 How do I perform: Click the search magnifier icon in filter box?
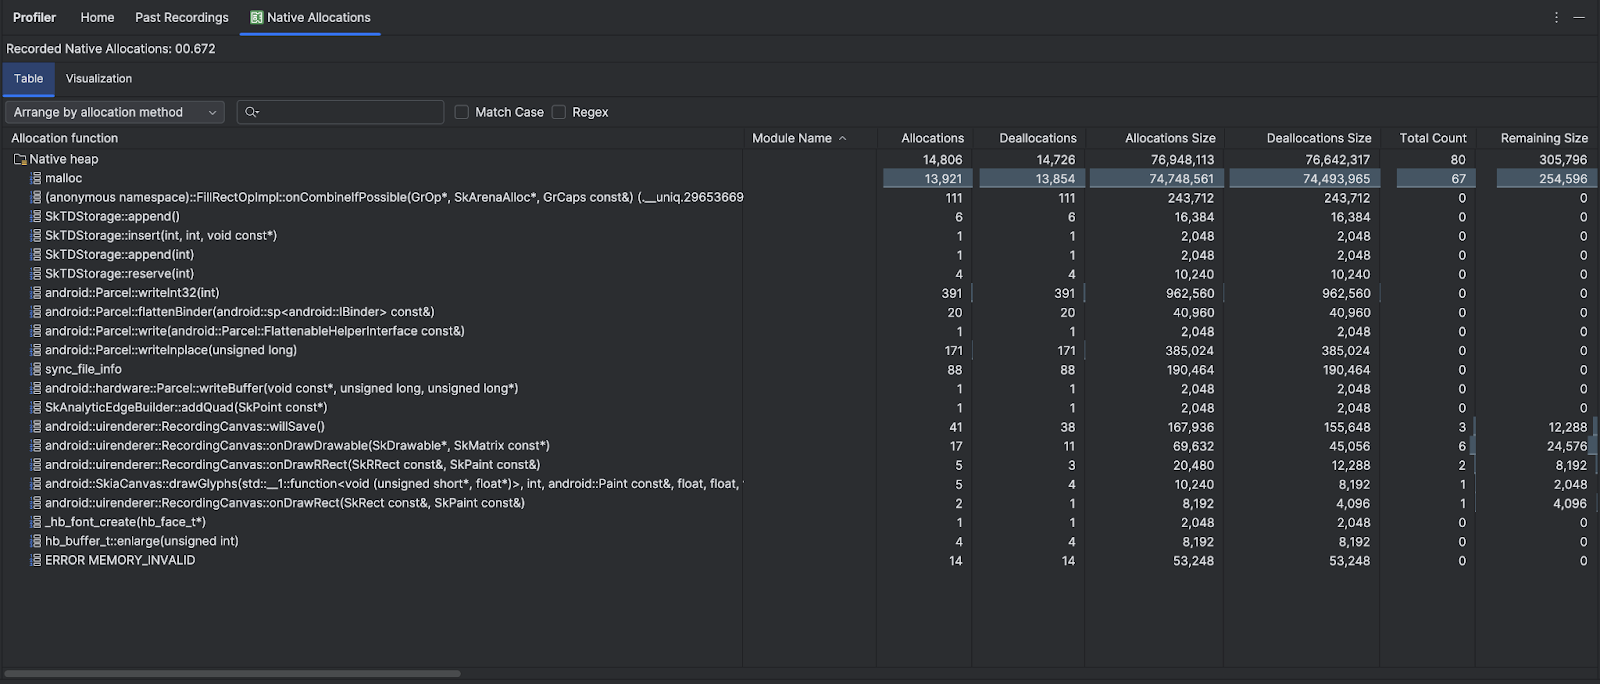coord(251,112)
